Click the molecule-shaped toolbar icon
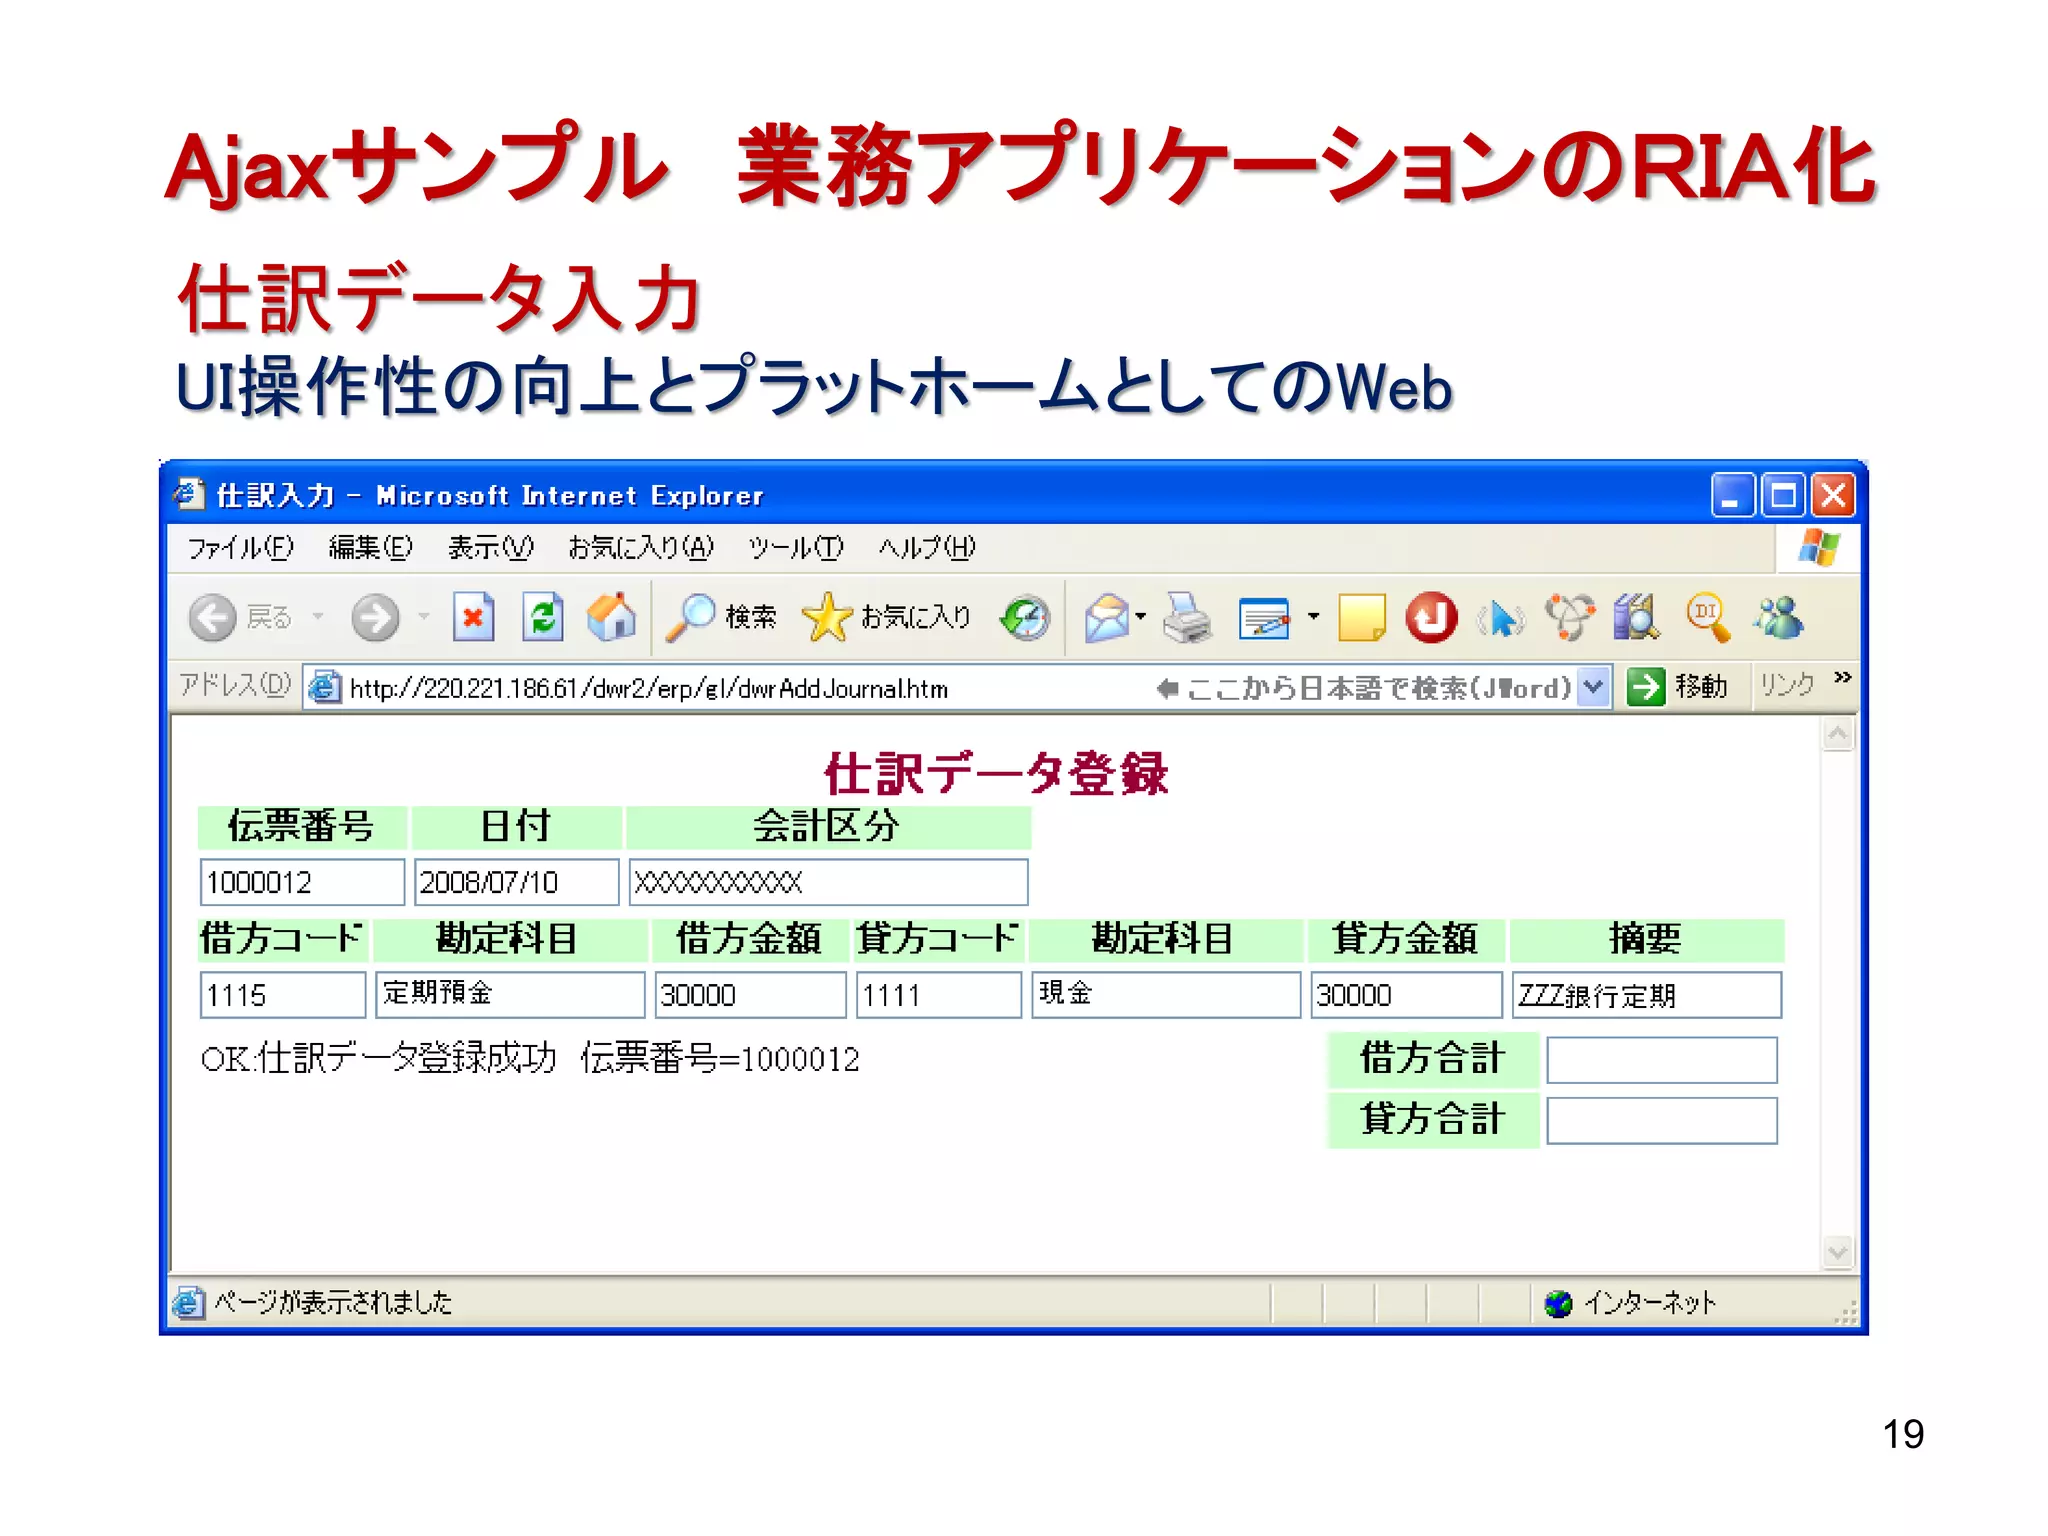This screenshot has width=2048, height=1536. coord(1569,617)
